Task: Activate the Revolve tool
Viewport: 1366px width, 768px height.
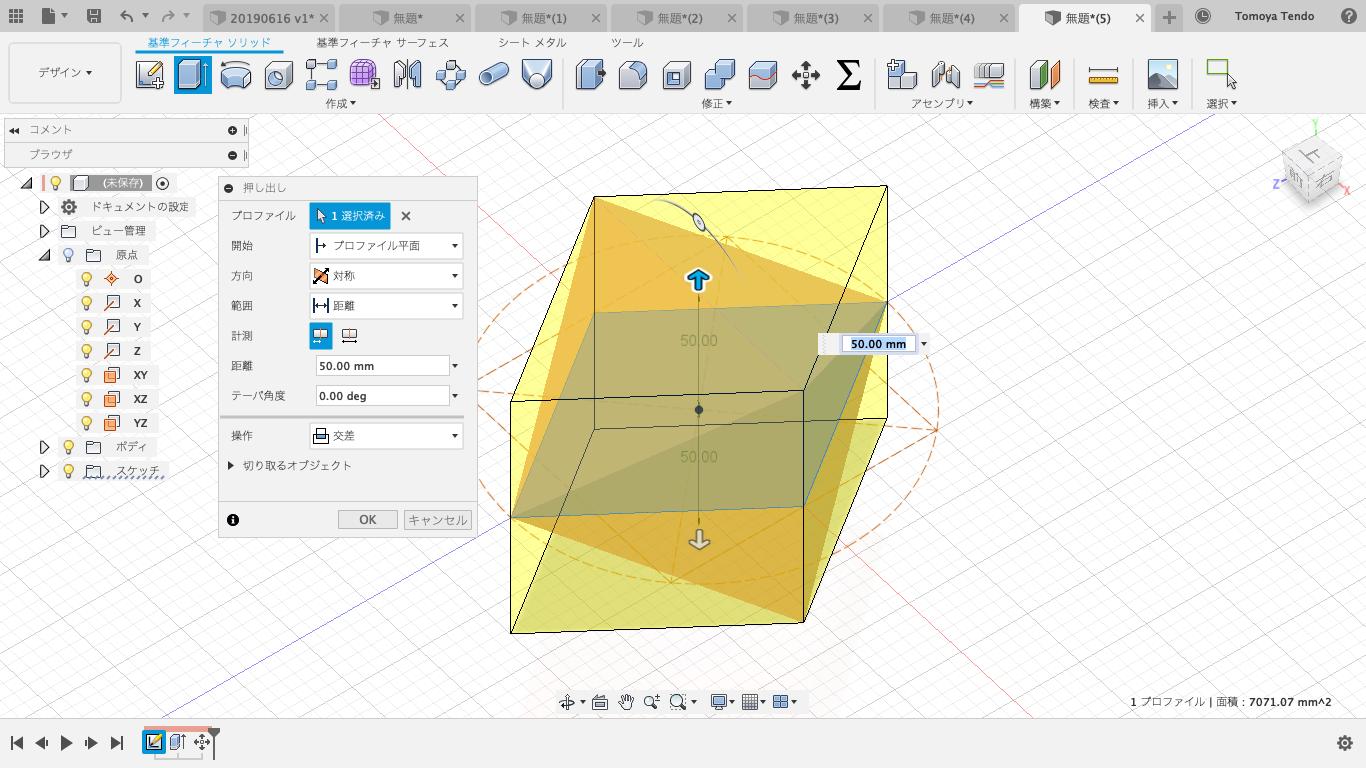Action: [x=236, y=75]
